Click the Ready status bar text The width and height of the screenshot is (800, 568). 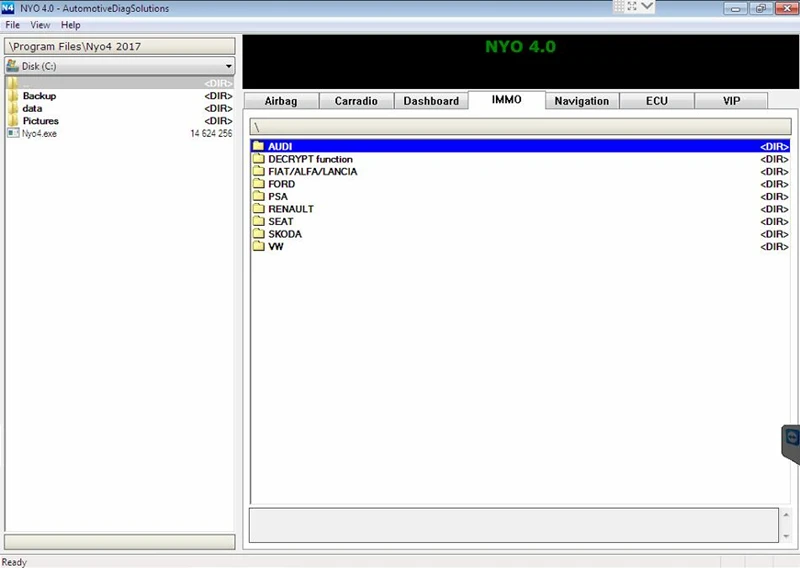14,562
